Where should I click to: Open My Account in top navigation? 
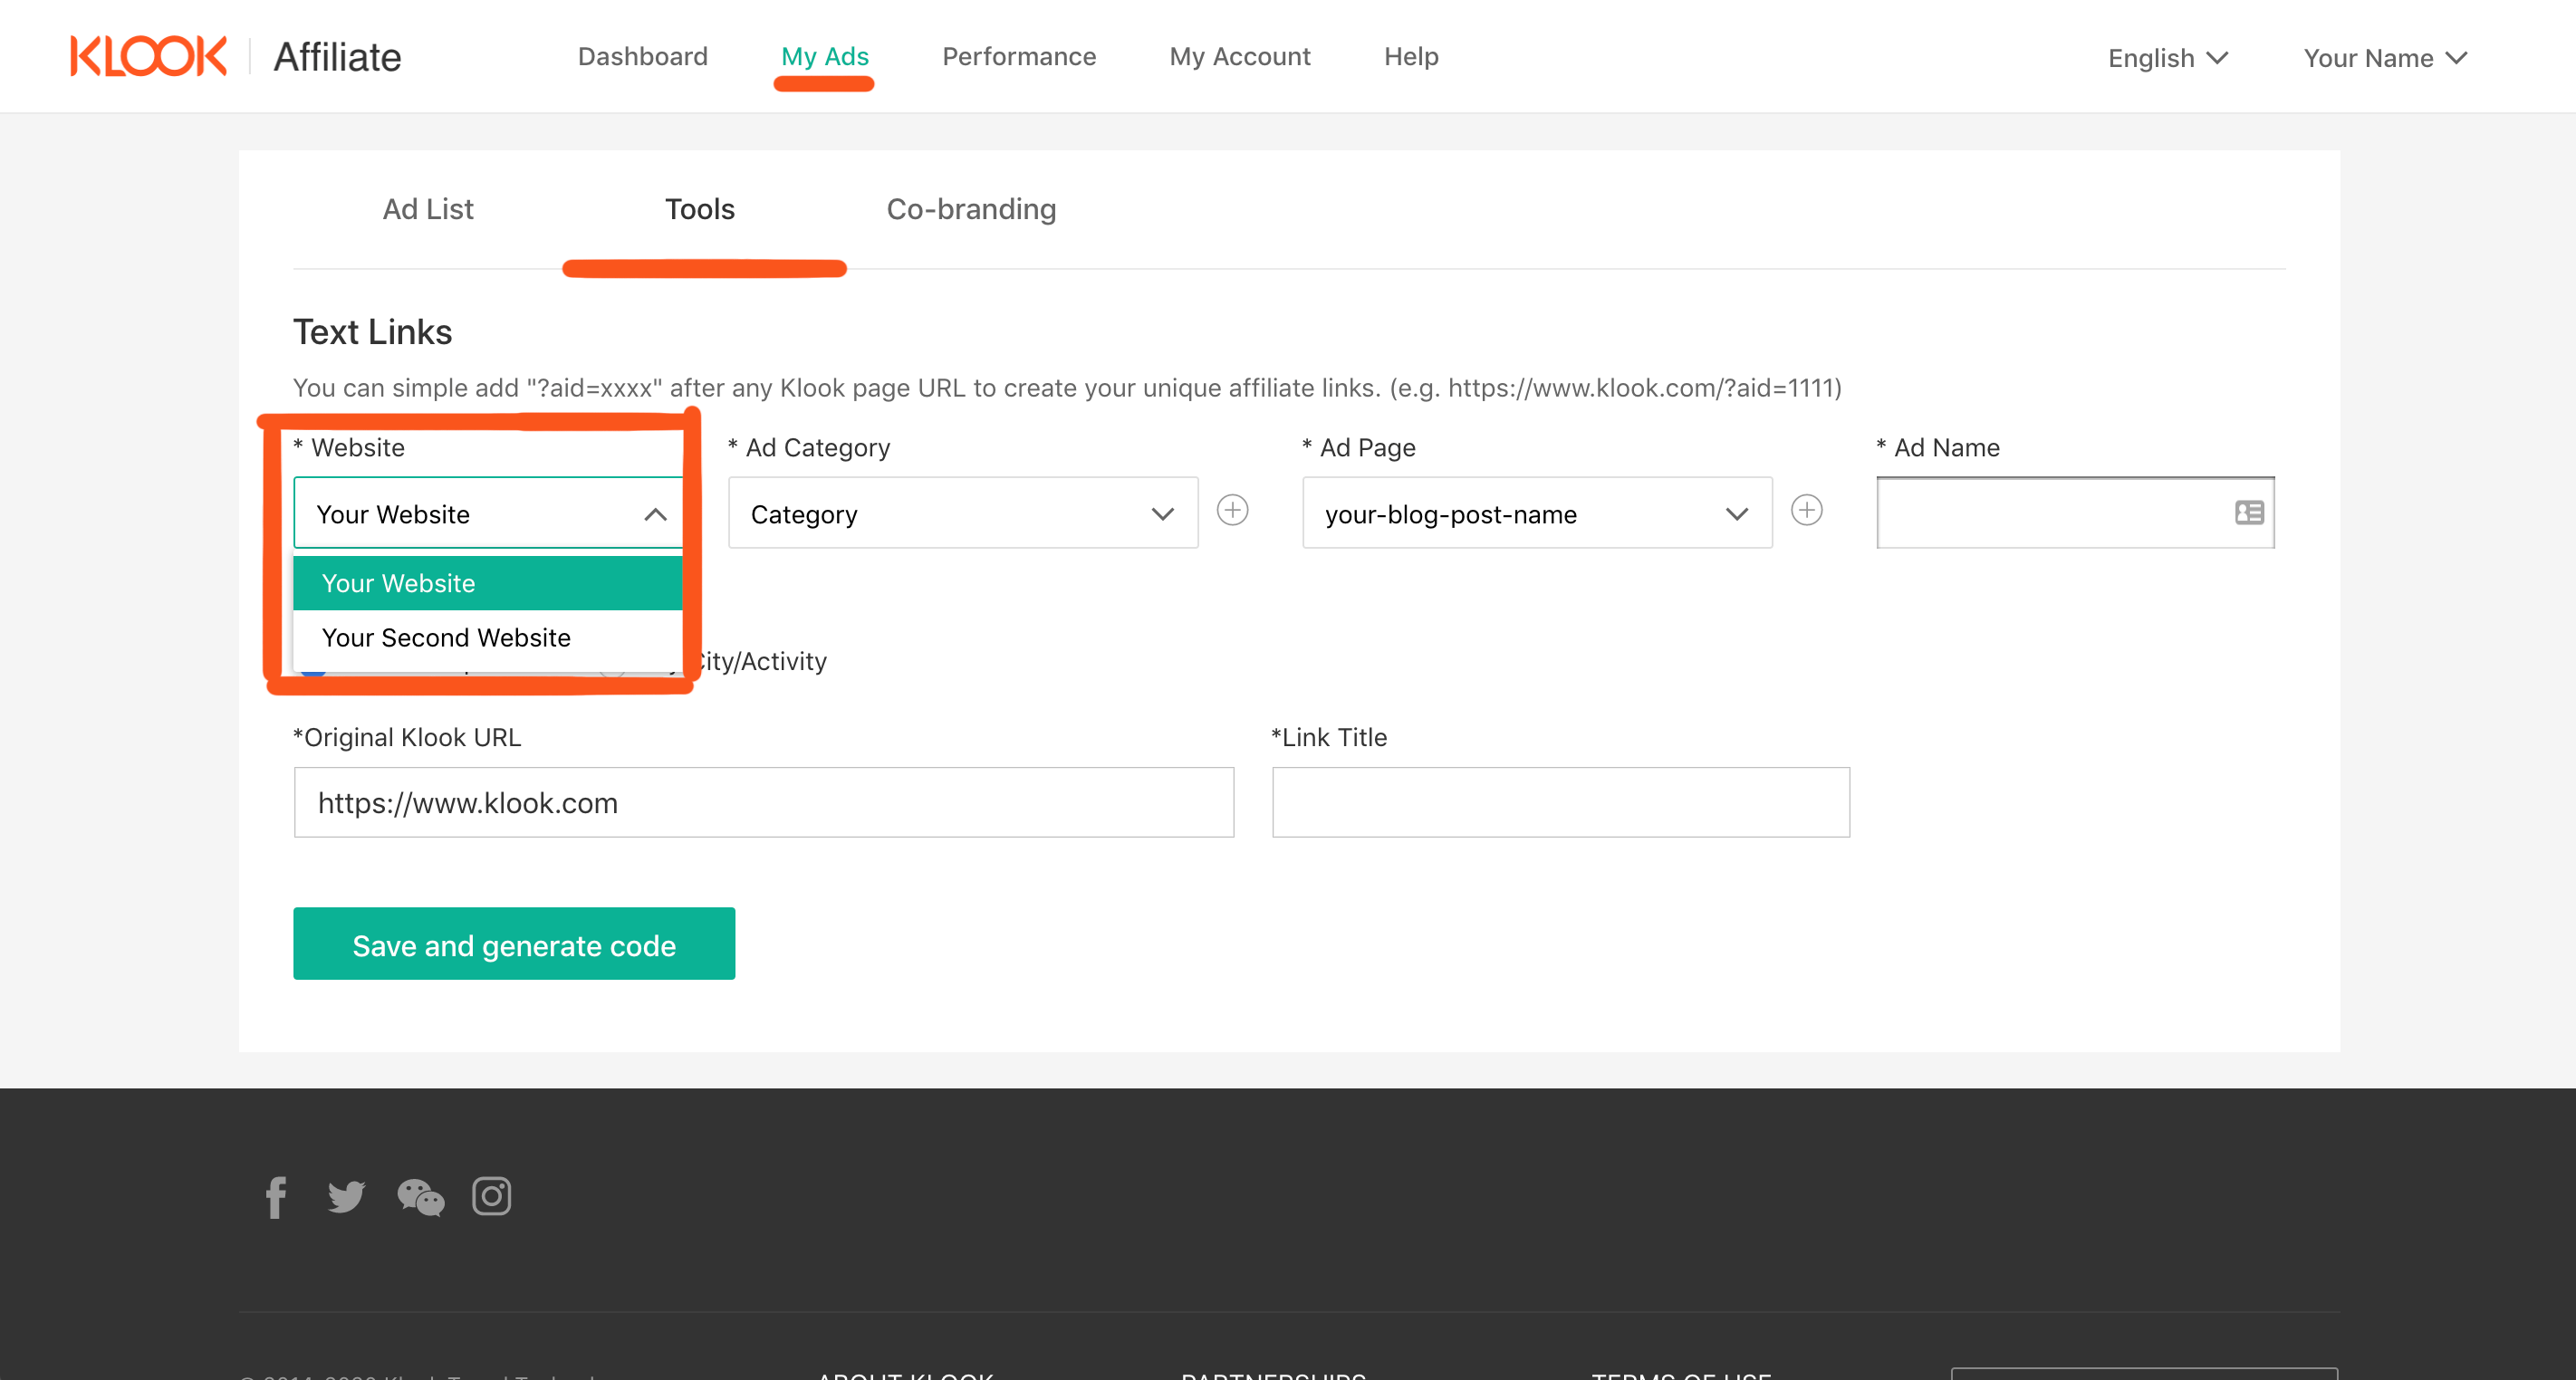pos(1240,57)
